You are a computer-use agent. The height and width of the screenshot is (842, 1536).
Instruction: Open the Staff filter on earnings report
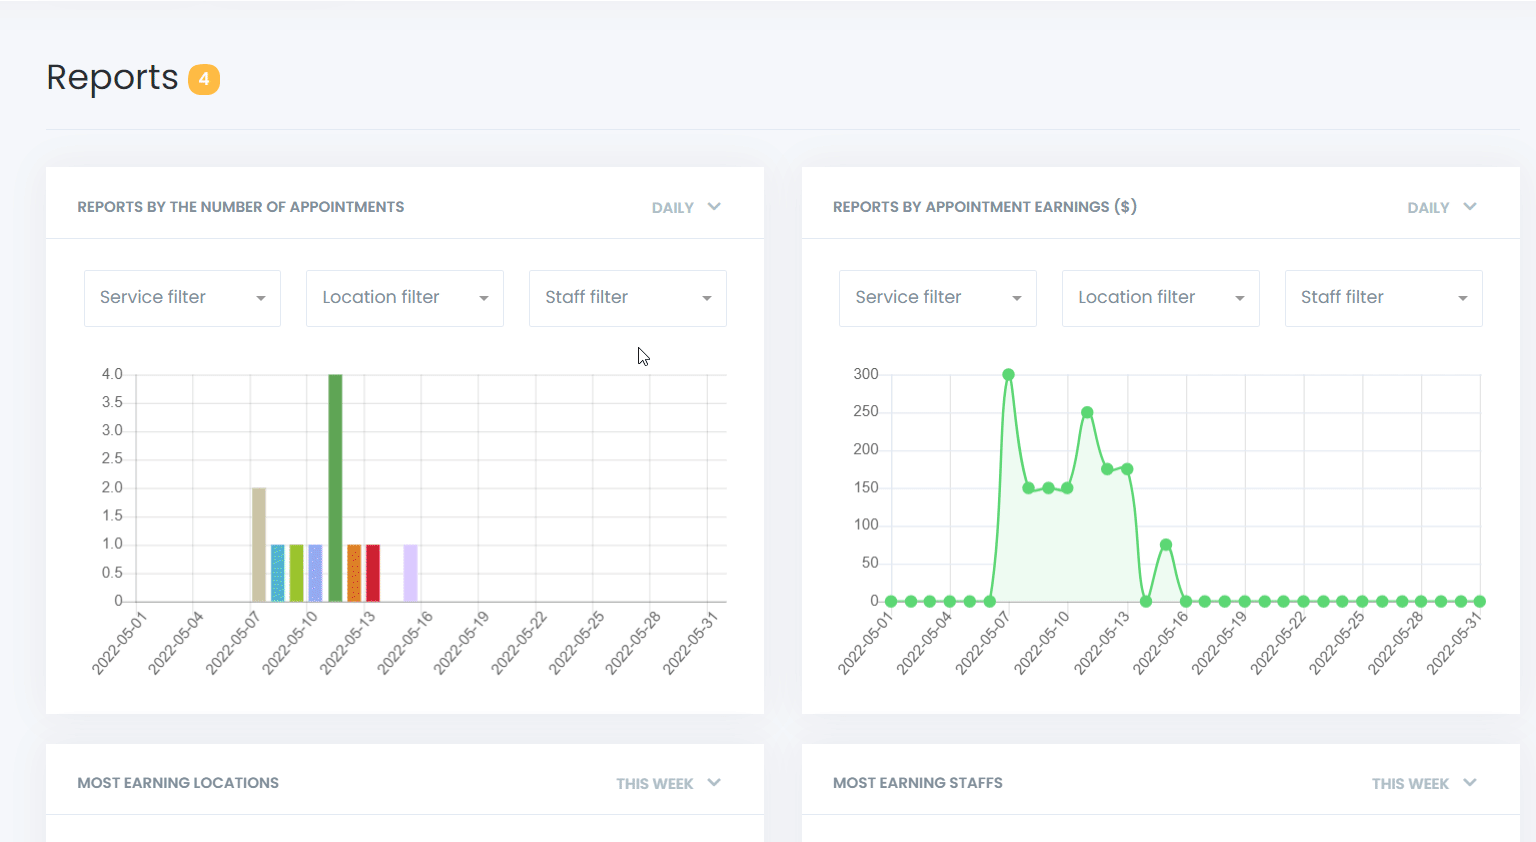[1383, 297]
